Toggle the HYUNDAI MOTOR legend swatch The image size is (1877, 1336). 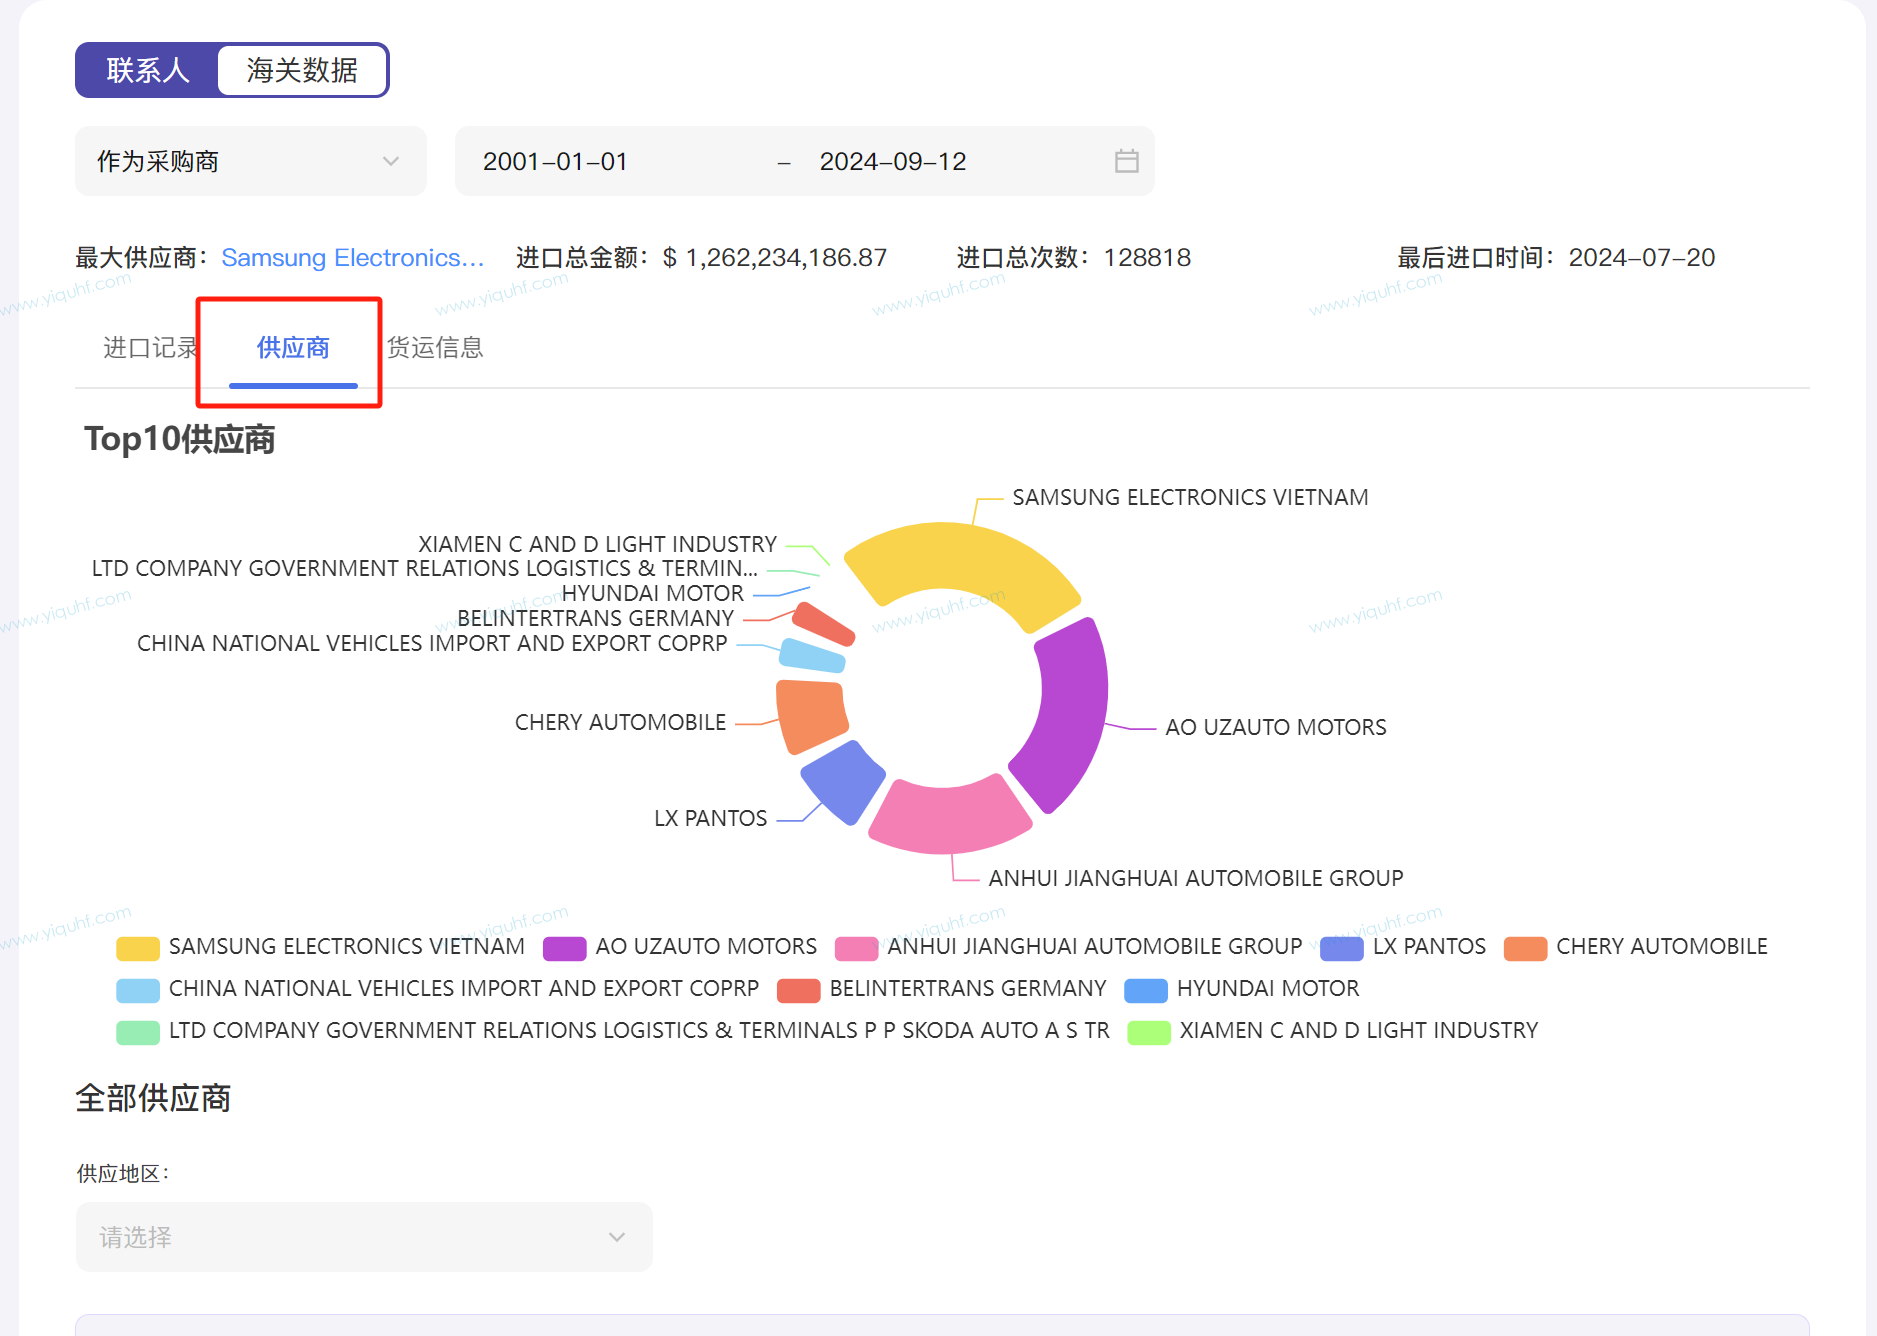click(1146, 990)
